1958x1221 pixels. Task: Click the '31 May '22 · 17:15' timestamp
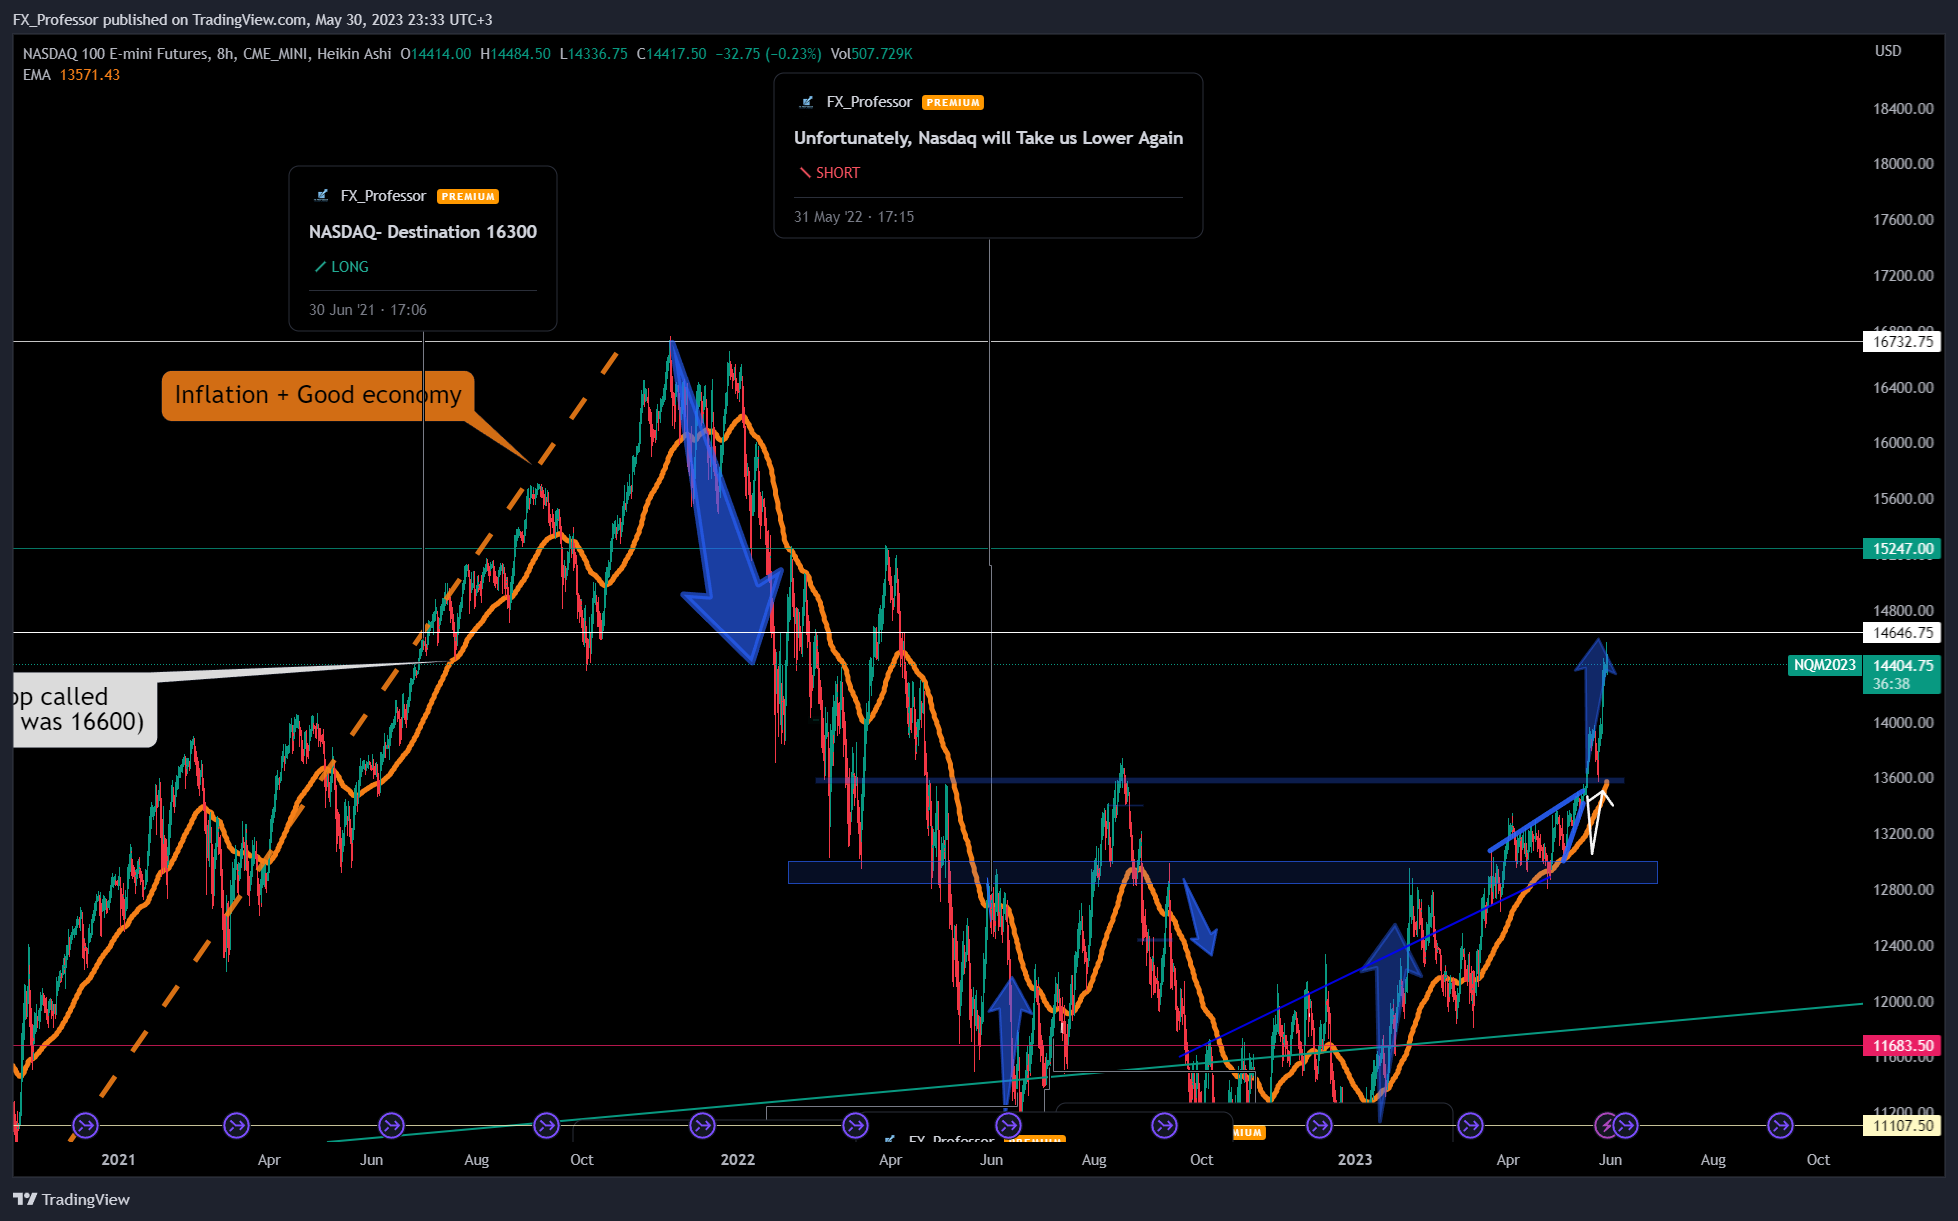point(854,217)
